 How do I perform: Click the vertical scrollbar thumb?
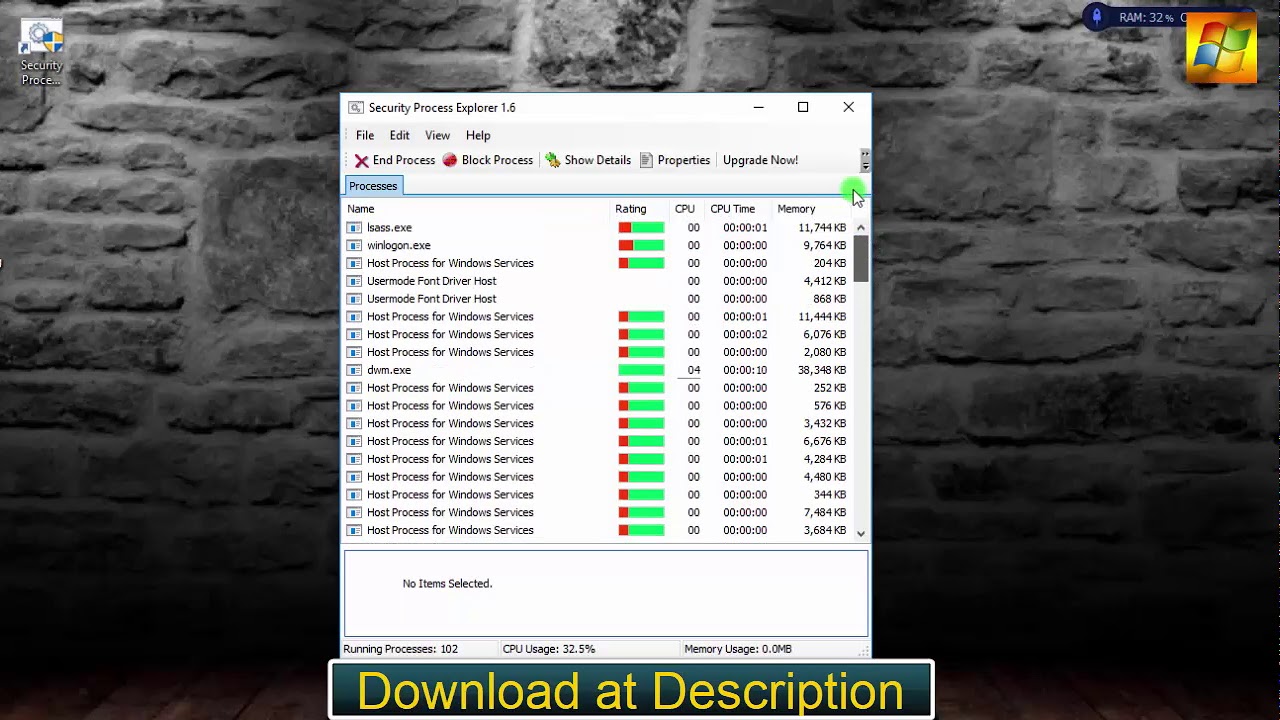pos(860,258)
